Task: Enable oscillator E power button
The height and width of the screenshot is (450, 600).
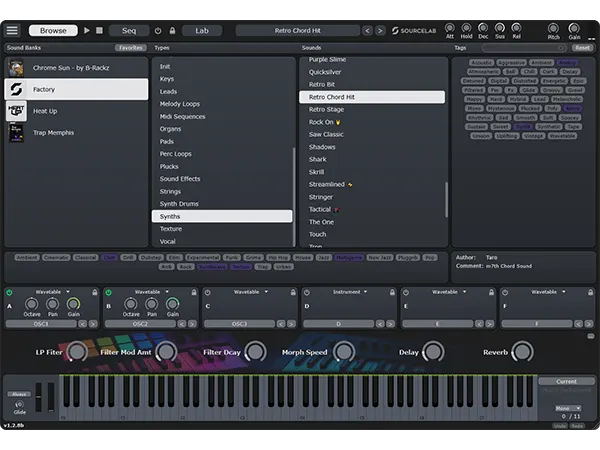Action: (406, 292)
